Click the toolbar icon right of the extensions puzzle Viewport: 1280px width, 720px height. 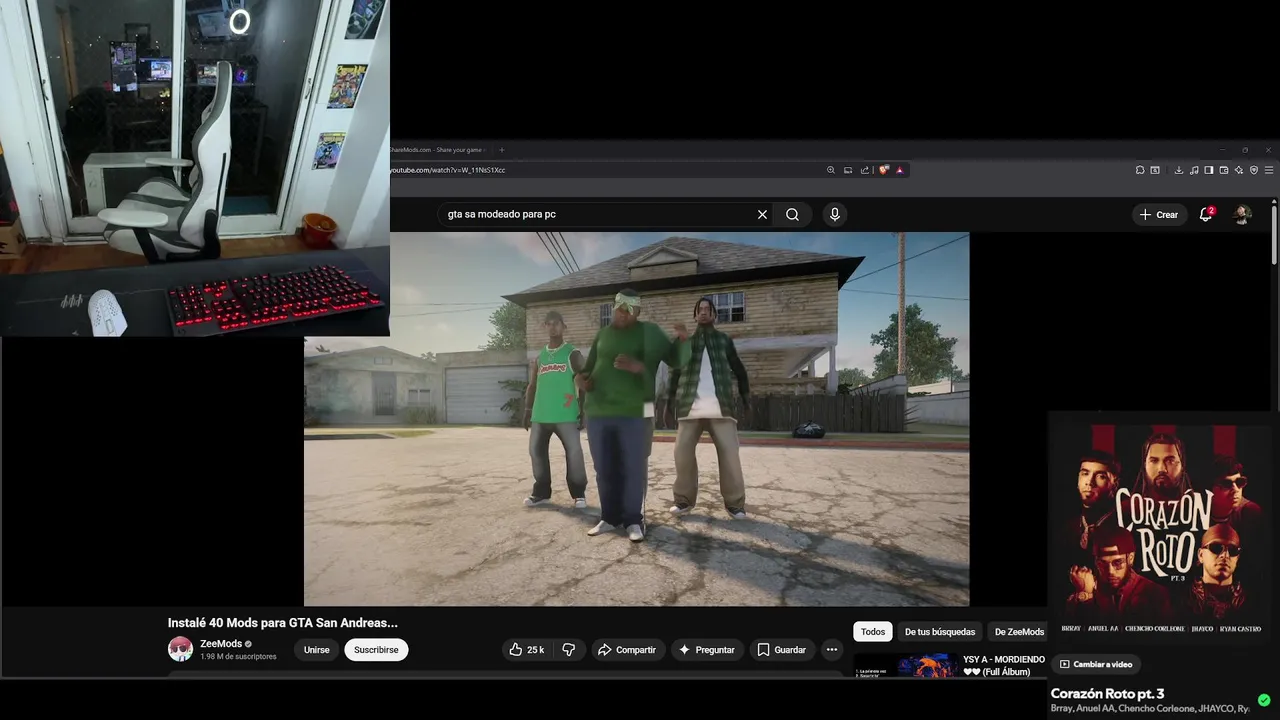tap(1155, 170)
